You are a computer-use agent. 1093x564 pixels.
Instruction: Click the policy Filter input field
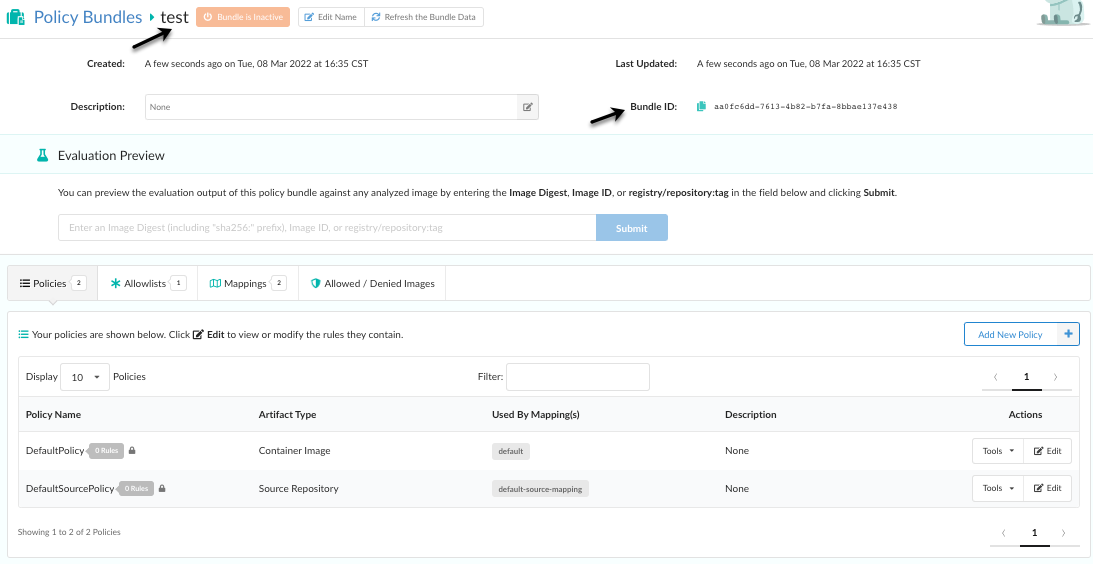coord(577,377)
